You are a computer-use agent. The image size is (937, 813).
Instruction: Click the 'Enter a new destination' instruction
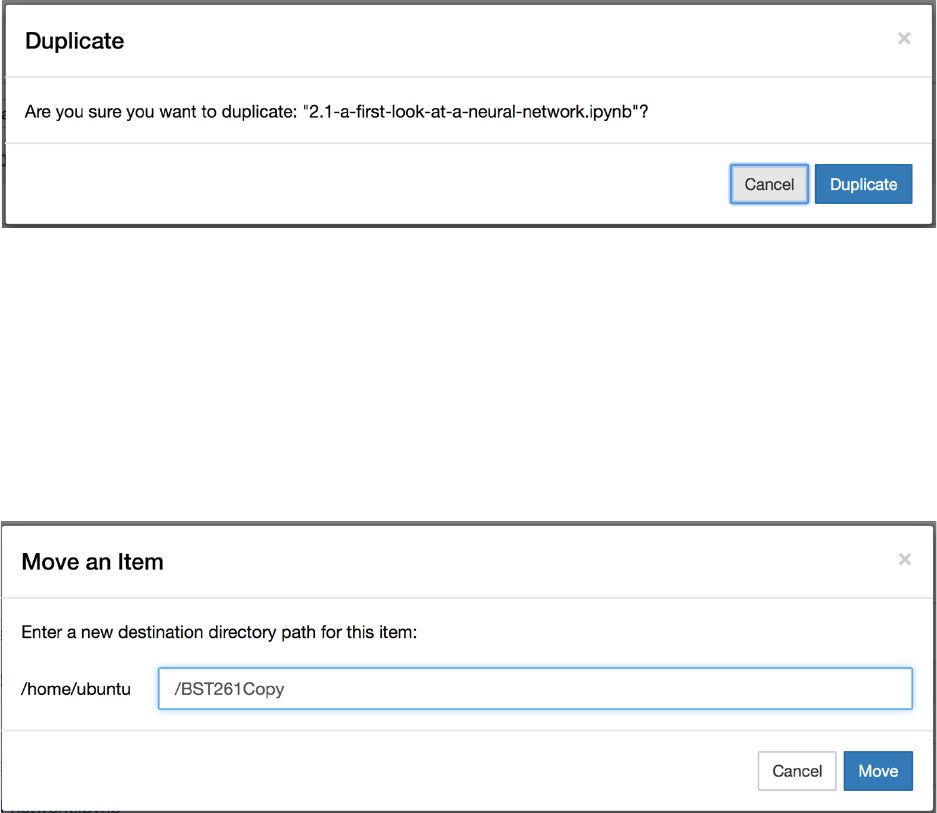pos(219,633)
